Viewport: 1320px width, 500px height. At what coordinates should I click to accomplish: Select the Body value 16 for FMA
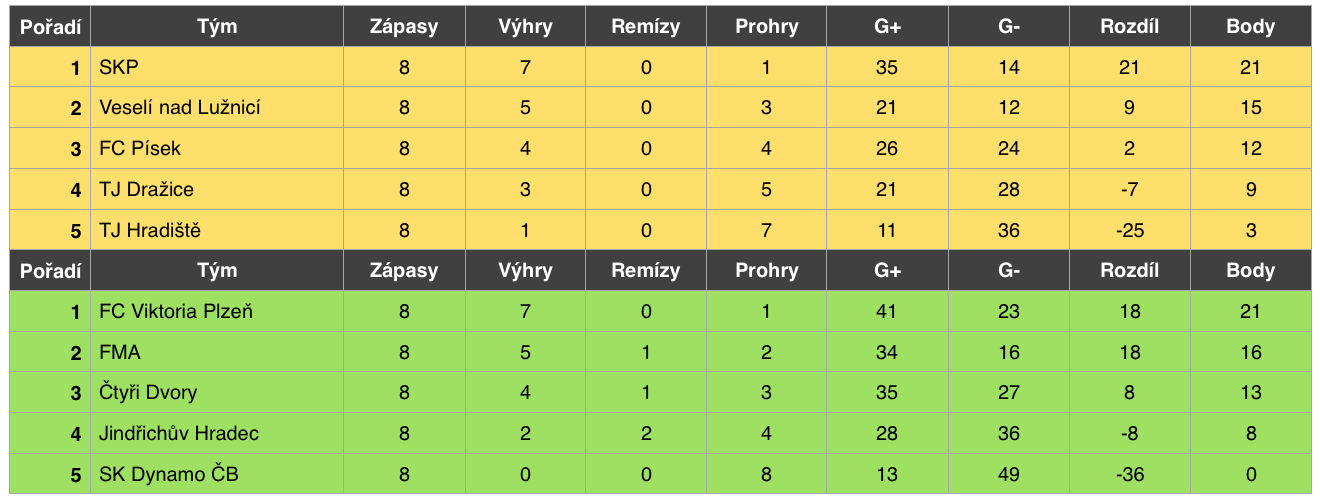coord(1251,353)
